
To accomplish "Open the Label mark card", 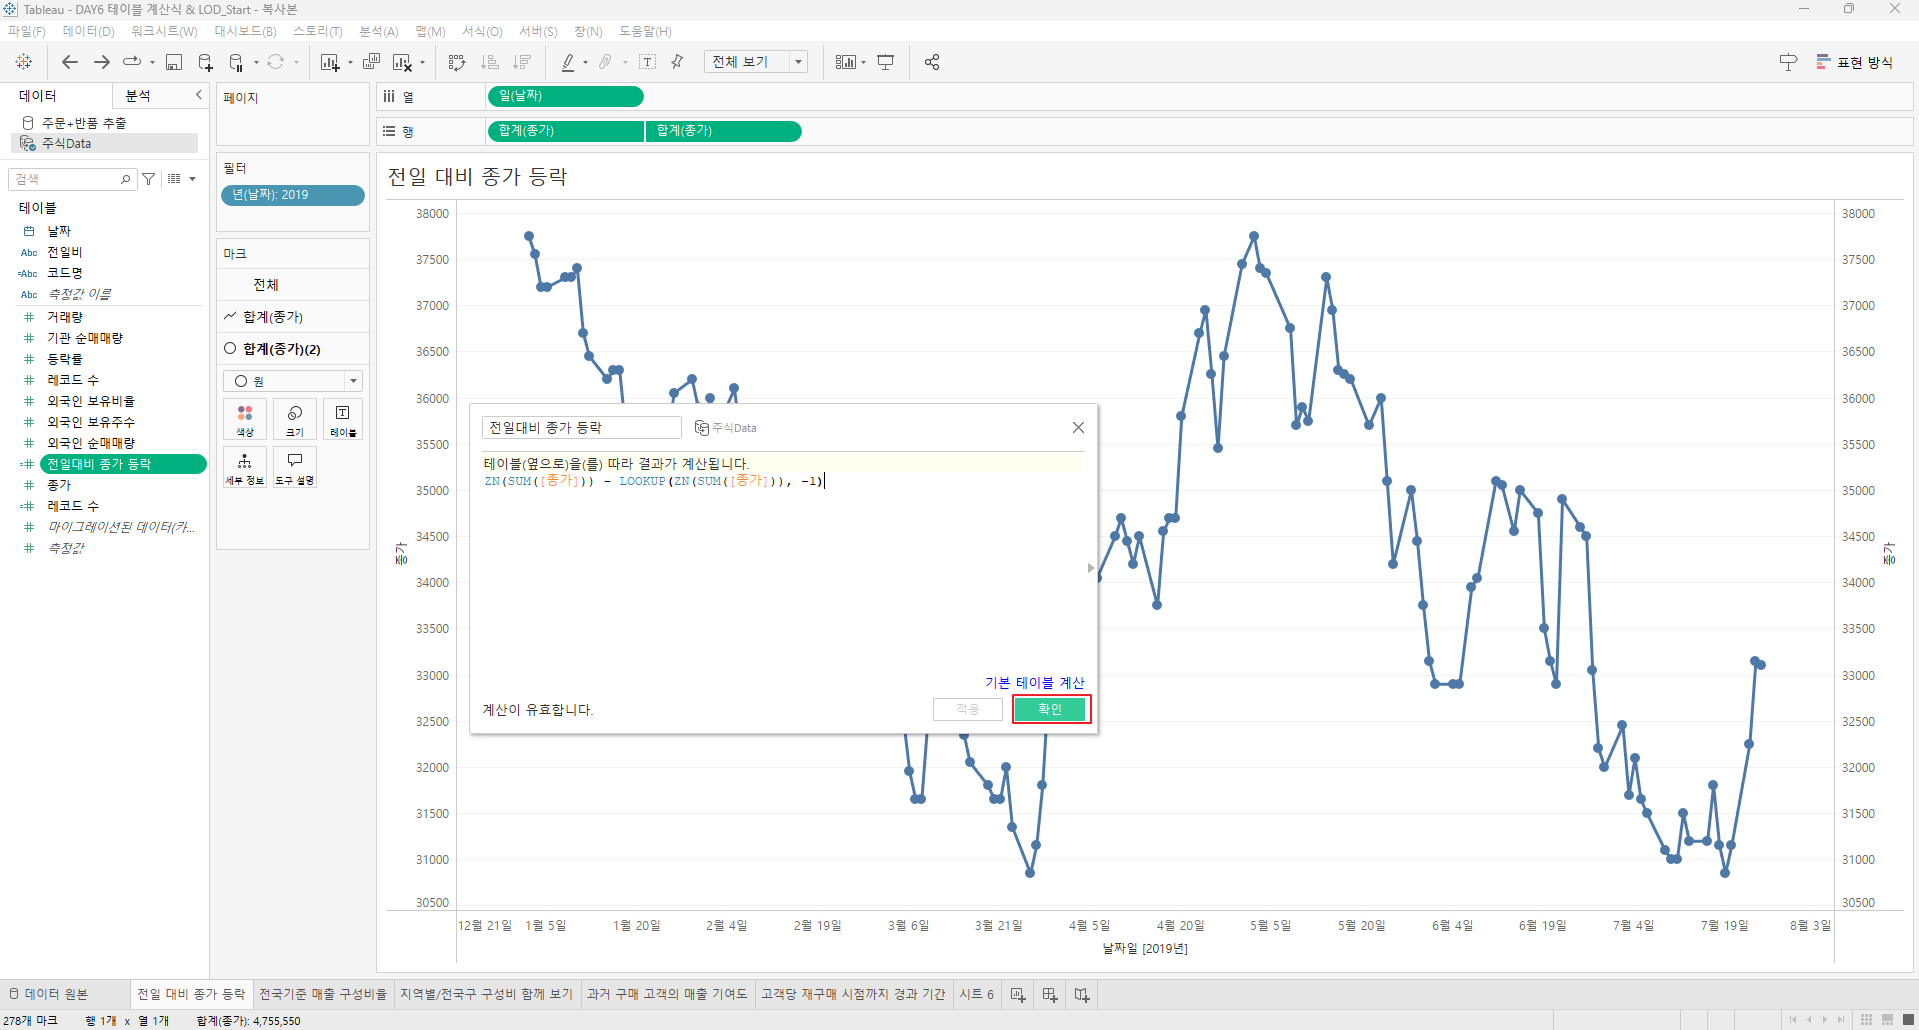I will point(343,420).
